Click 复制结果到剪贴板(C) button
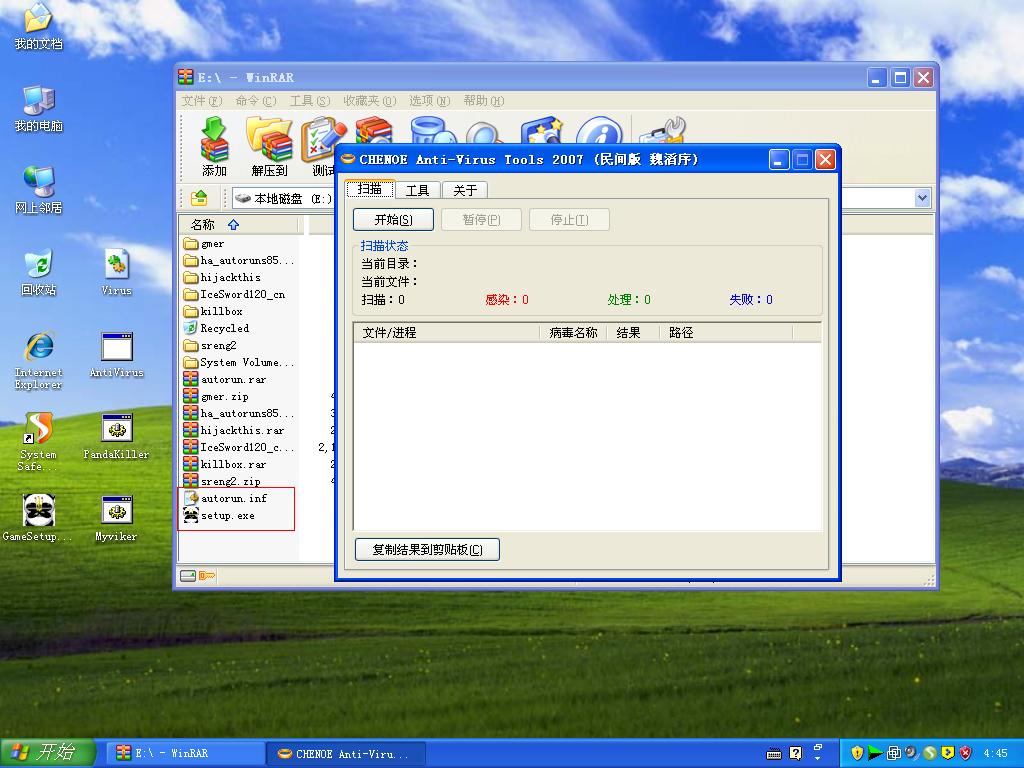Viewport: 1024px width, 768px height. click(427, 549)
